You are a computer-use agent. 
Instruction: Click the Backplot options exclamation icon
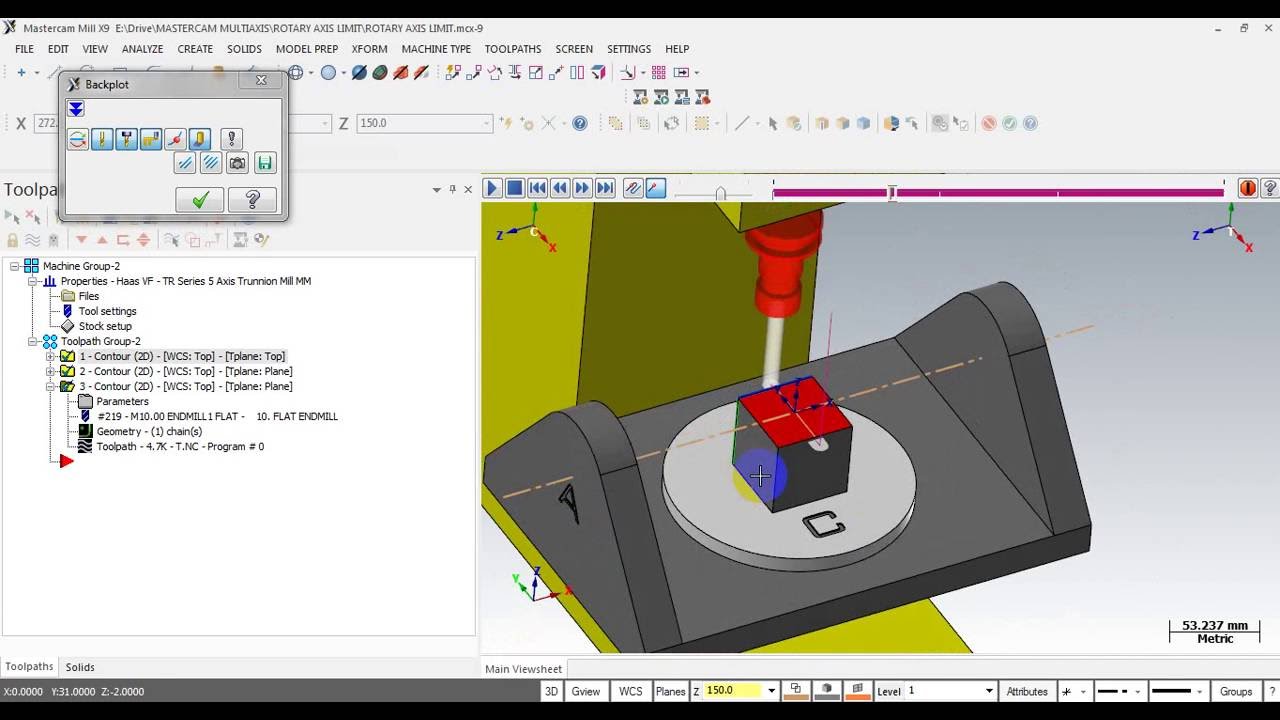coord(232,139)
